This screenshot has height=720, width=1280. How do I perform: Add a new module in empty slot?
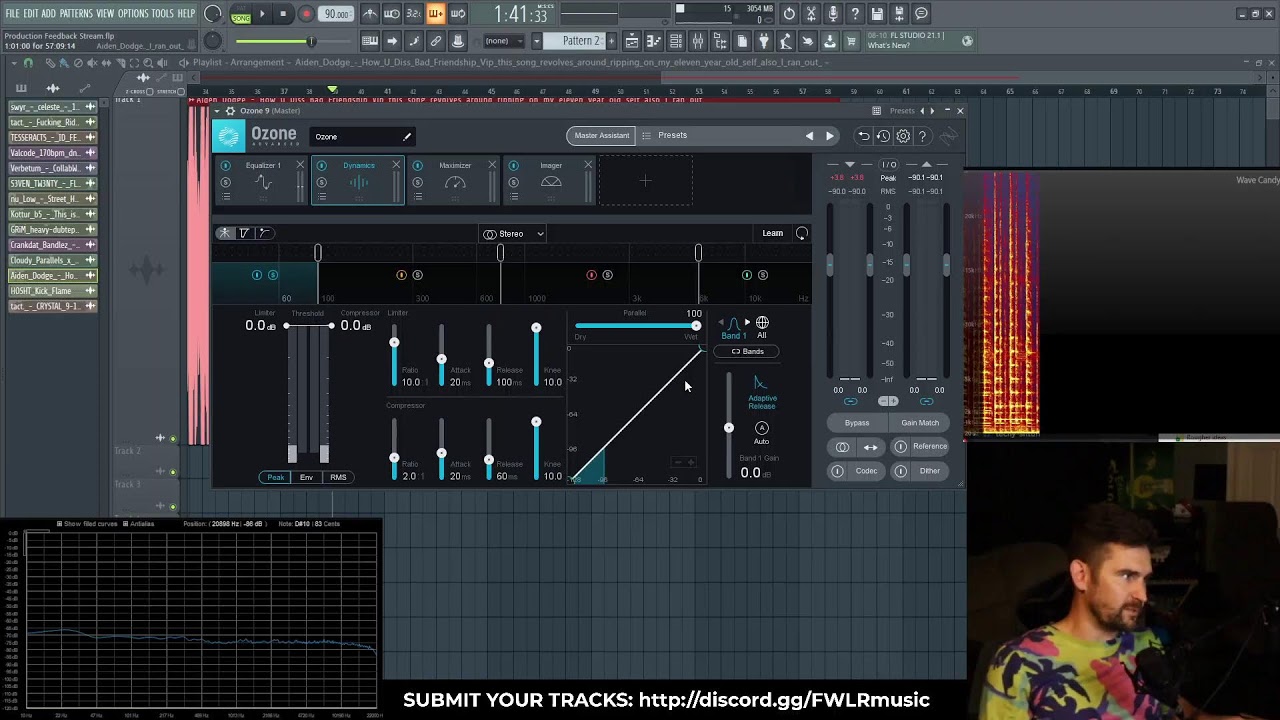pyautogui.click(x=645, y=181)
